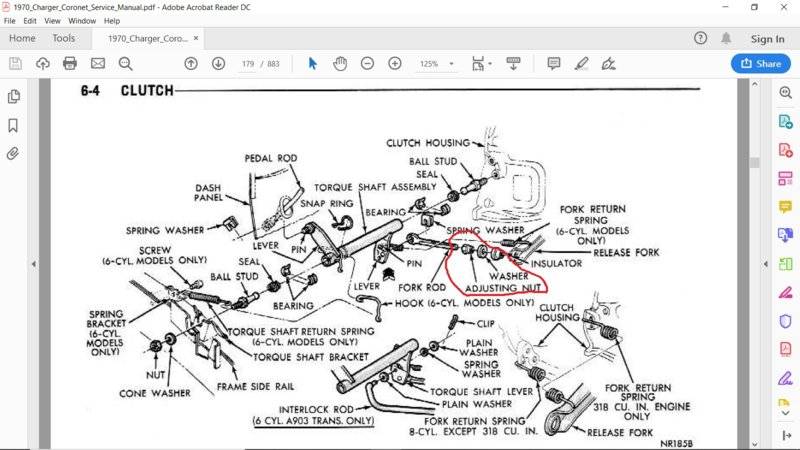Go to next page with down arrow
This screenshot has width=800, height=450.
[x=218, y=63]
